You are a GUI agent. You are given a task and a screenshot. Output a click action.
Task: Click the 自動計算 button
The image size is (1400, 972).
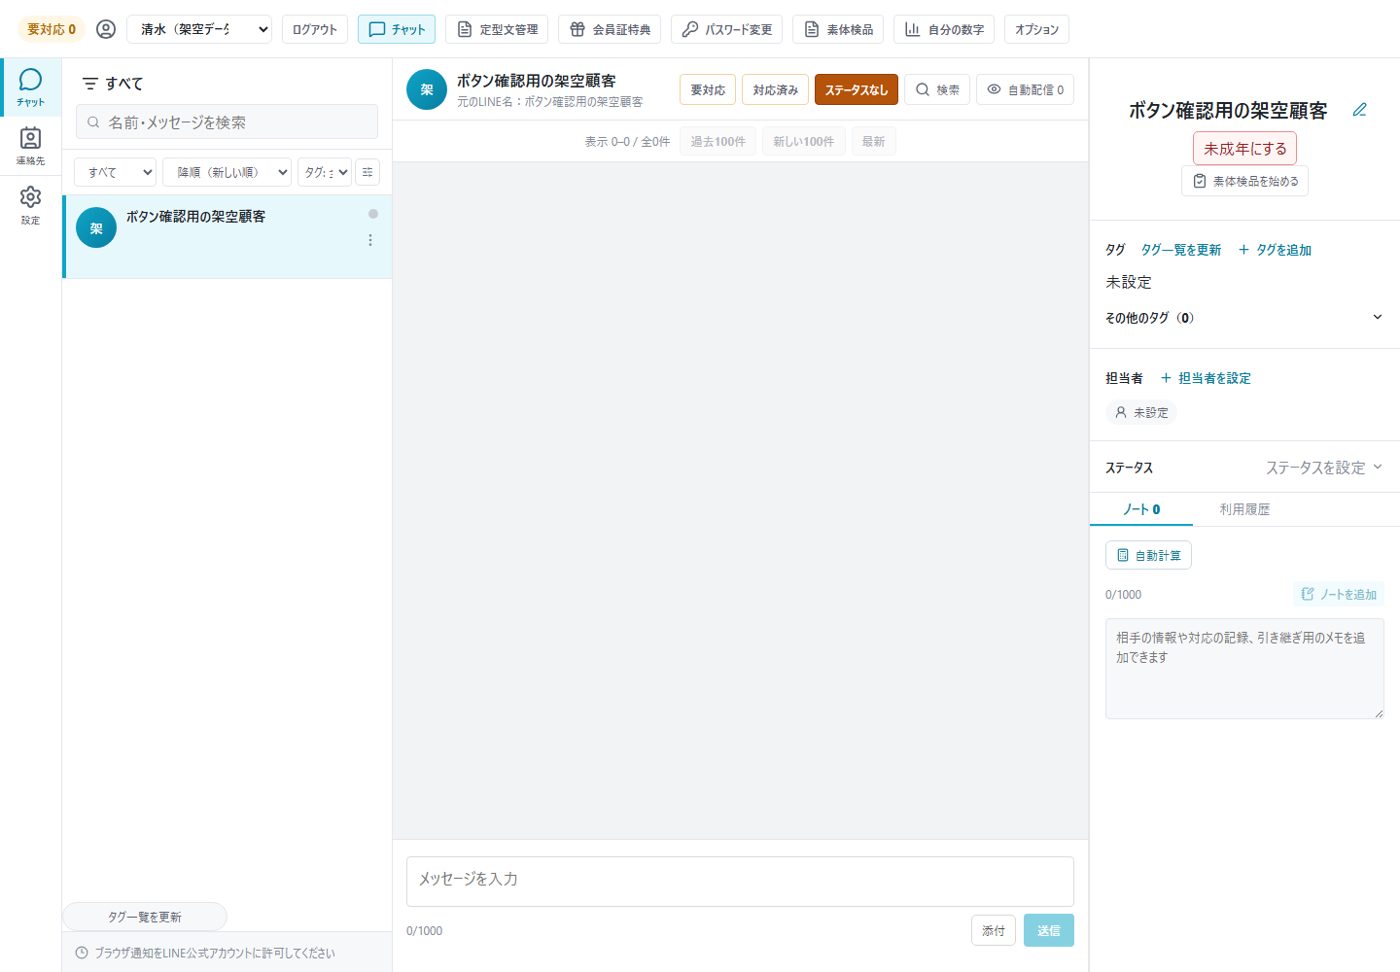tap(1148, 555)
